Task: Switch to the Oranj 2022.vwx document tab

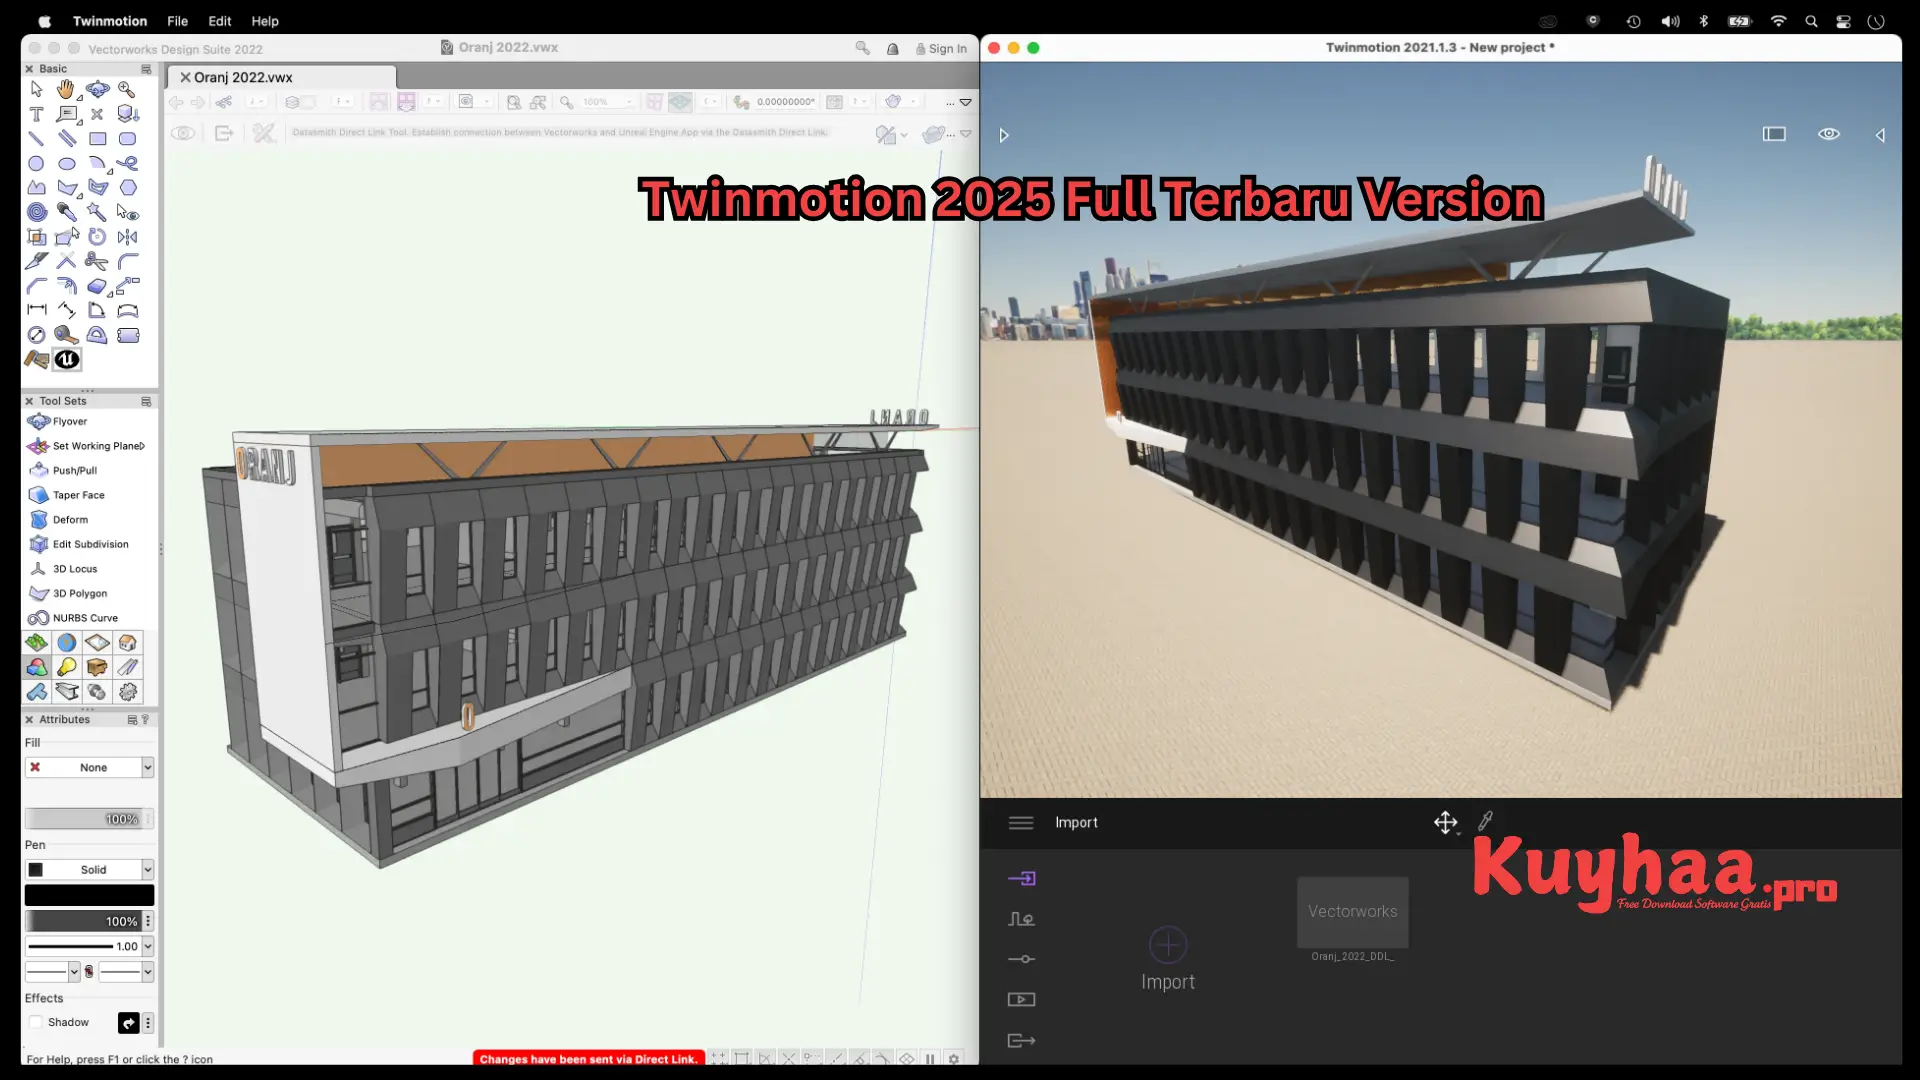Action: pyautogui.click(x=243, y=77)
